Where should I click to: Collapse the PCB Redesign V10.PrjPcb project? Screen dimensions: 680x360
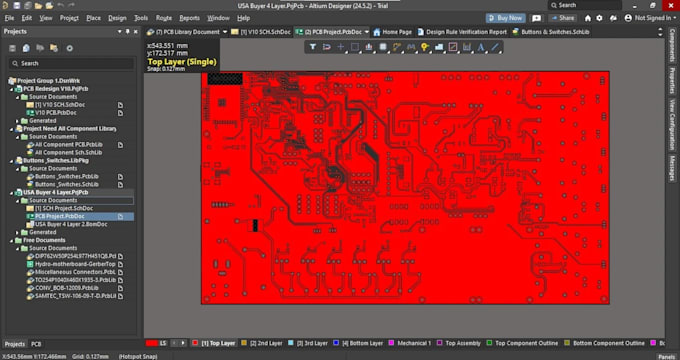coord(12,89)
